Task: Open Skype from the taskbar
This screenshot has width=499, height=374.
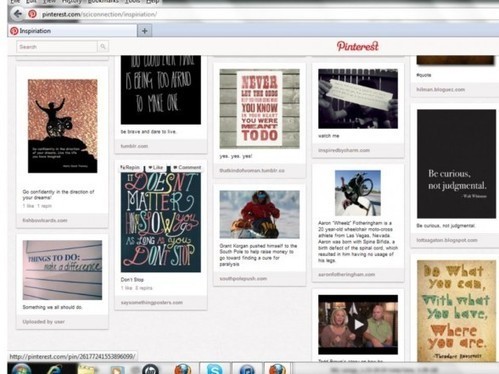Action: click(214, 369)
